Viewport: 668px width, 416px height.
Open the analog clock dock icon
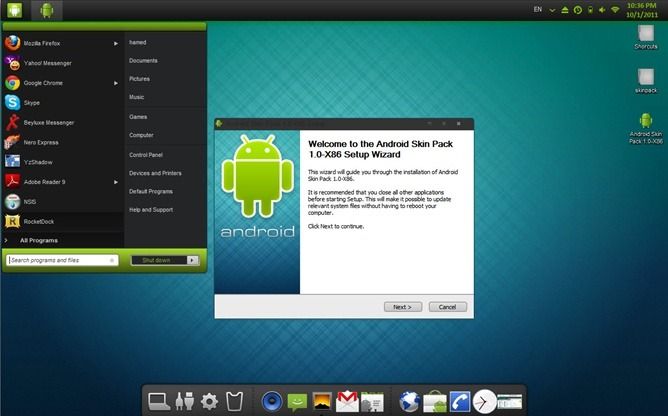484,402
